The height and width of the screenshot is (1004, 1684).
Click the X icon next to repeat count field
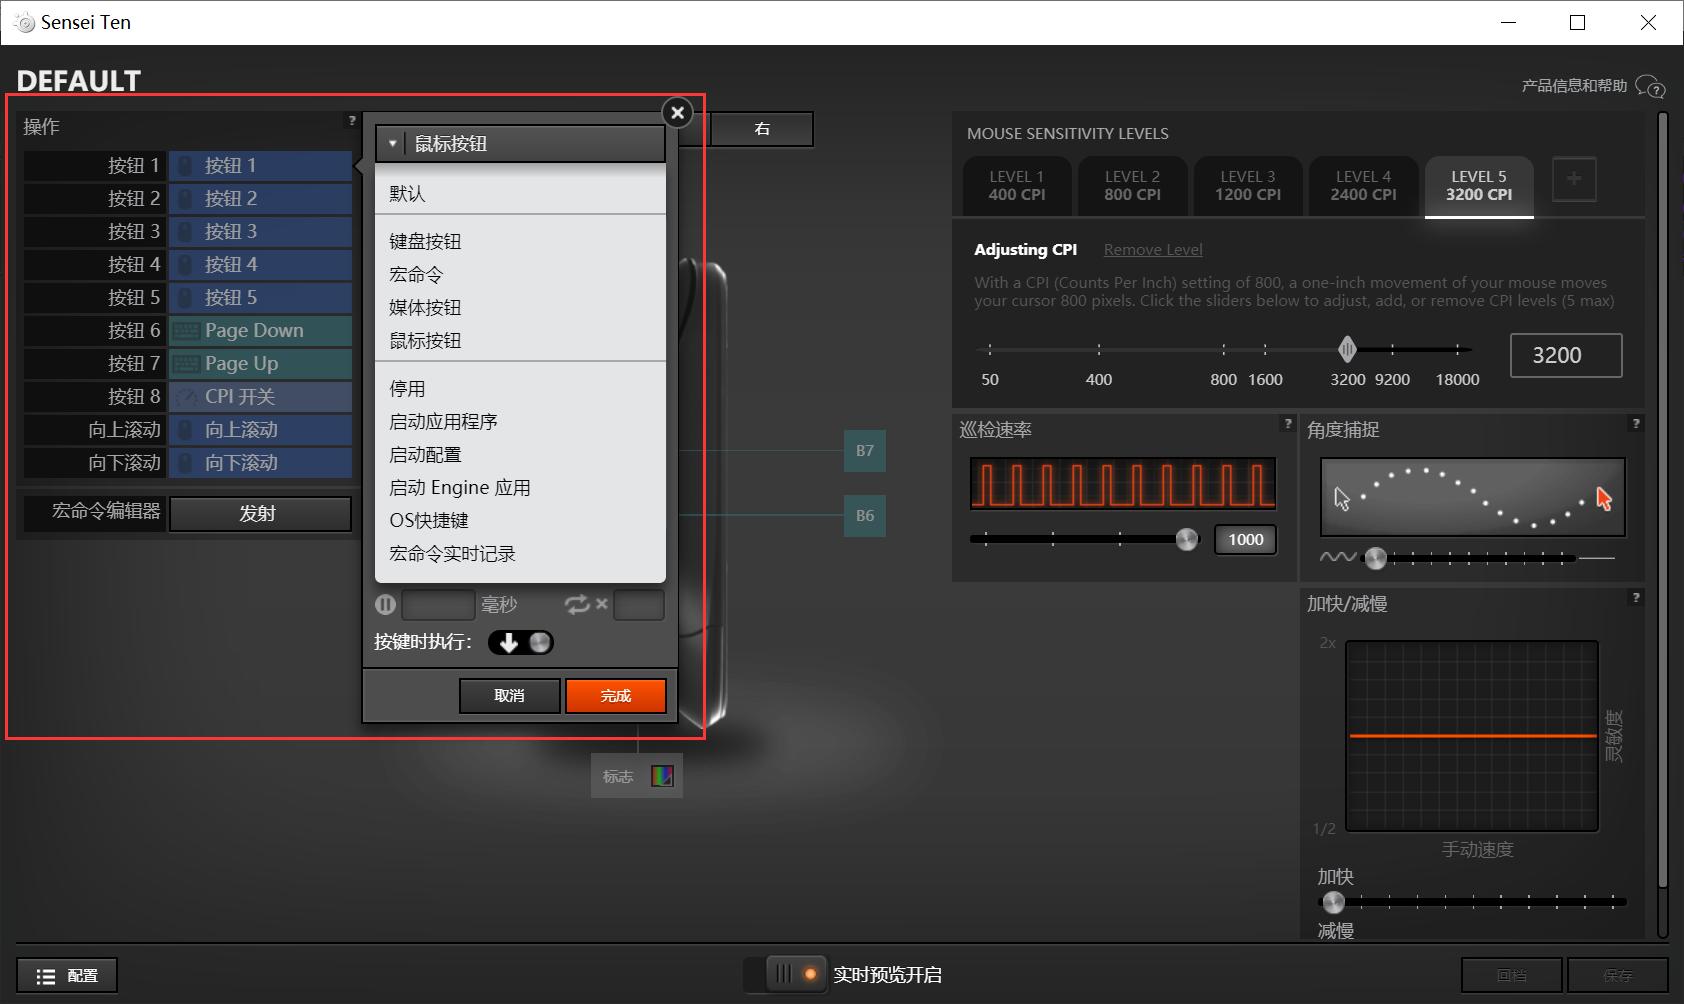[601, 604]
